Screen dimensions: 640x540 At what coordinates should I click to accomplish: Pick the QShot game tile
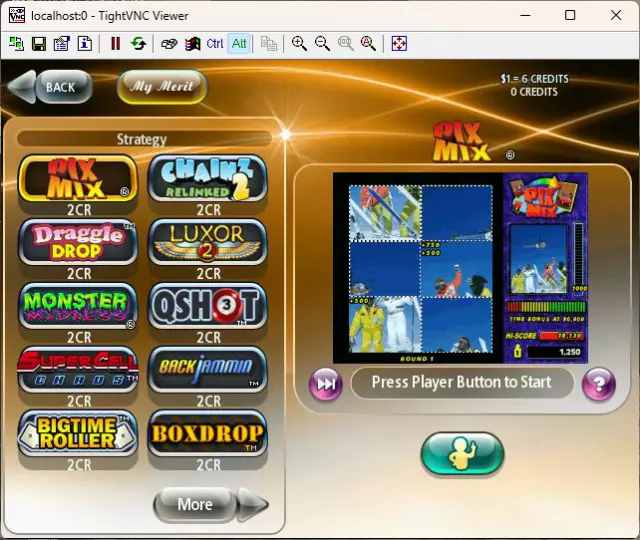point(207,306)
